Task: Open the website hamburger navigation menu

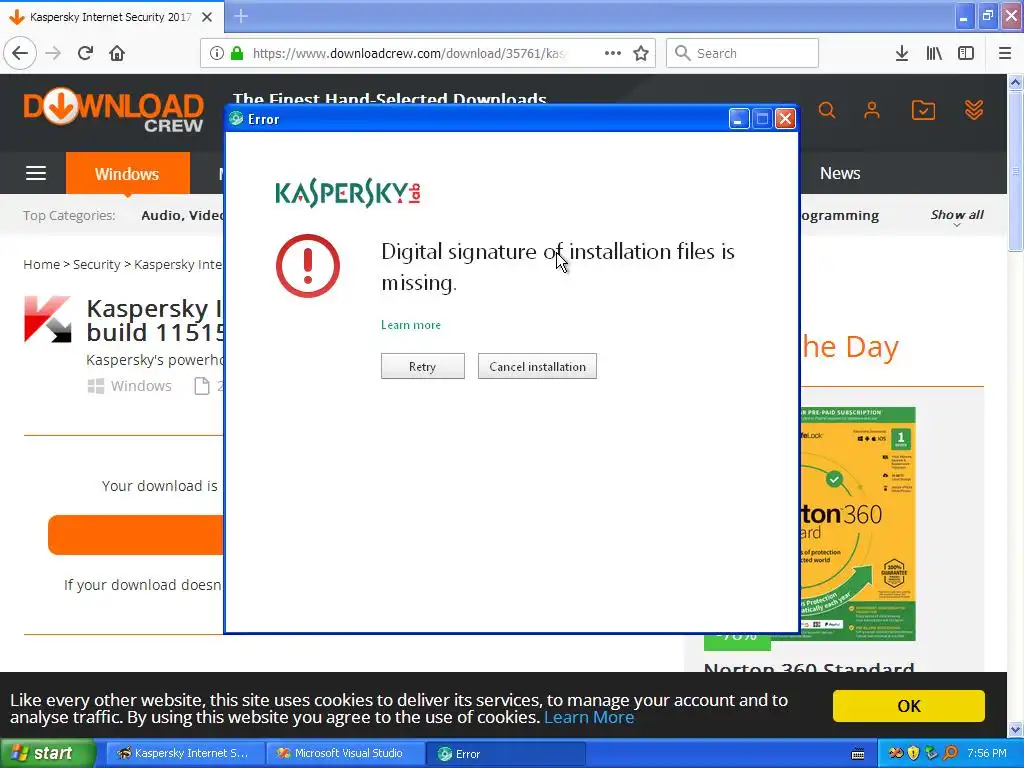Action: pyautogui.click(x=36, y=173)
